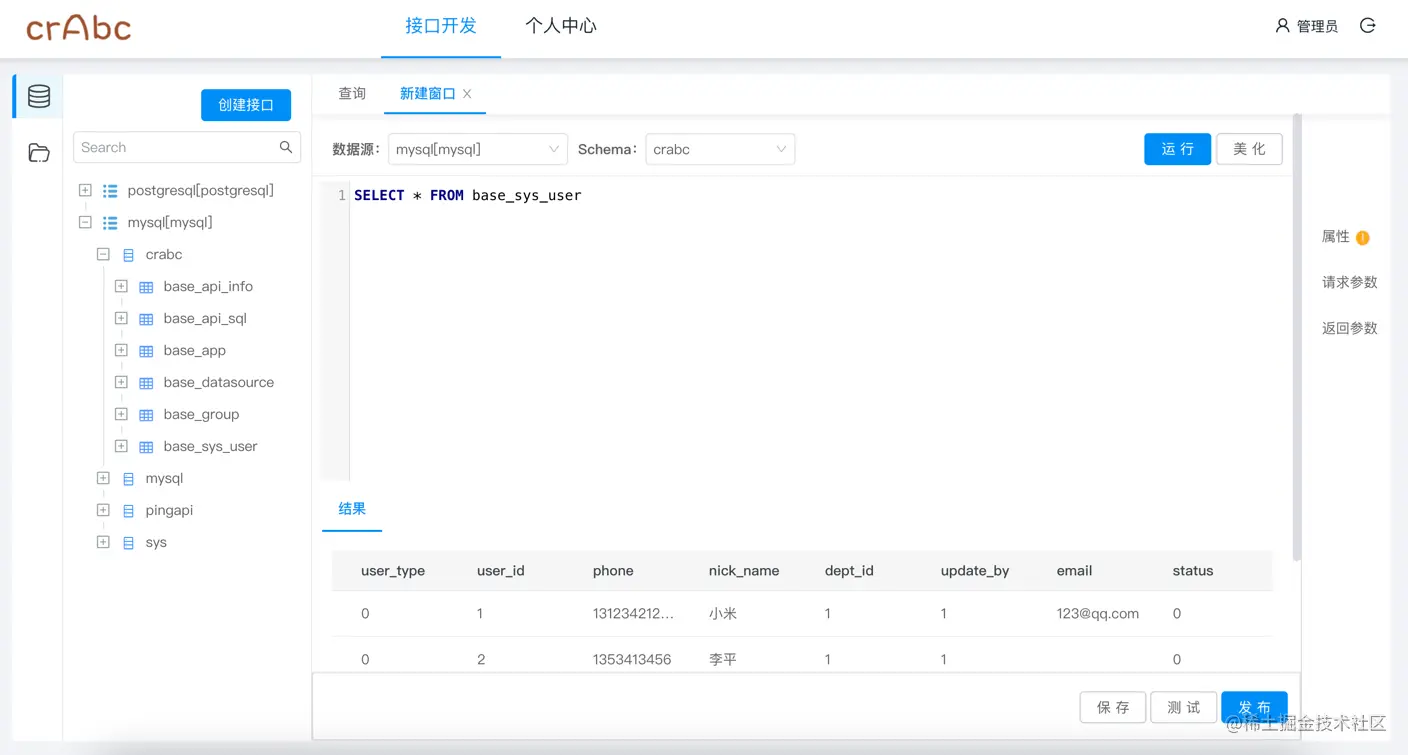Click the base_sys_user table icon
Screen dimensions: 1408x755
tap(146, 447)
